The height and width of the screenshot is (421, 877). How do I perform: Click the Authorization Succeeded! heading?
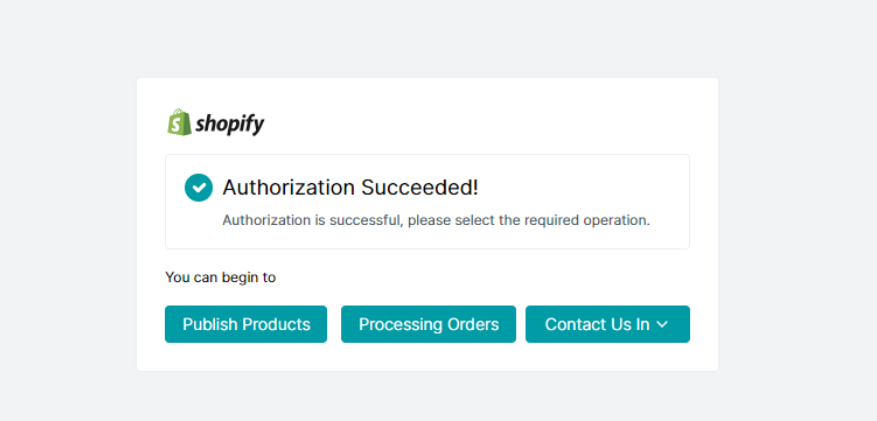(350, 187)
